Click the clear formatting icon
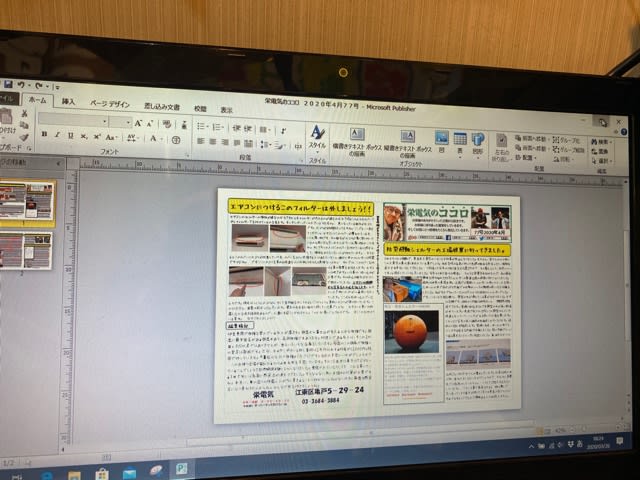 point(167,124)
